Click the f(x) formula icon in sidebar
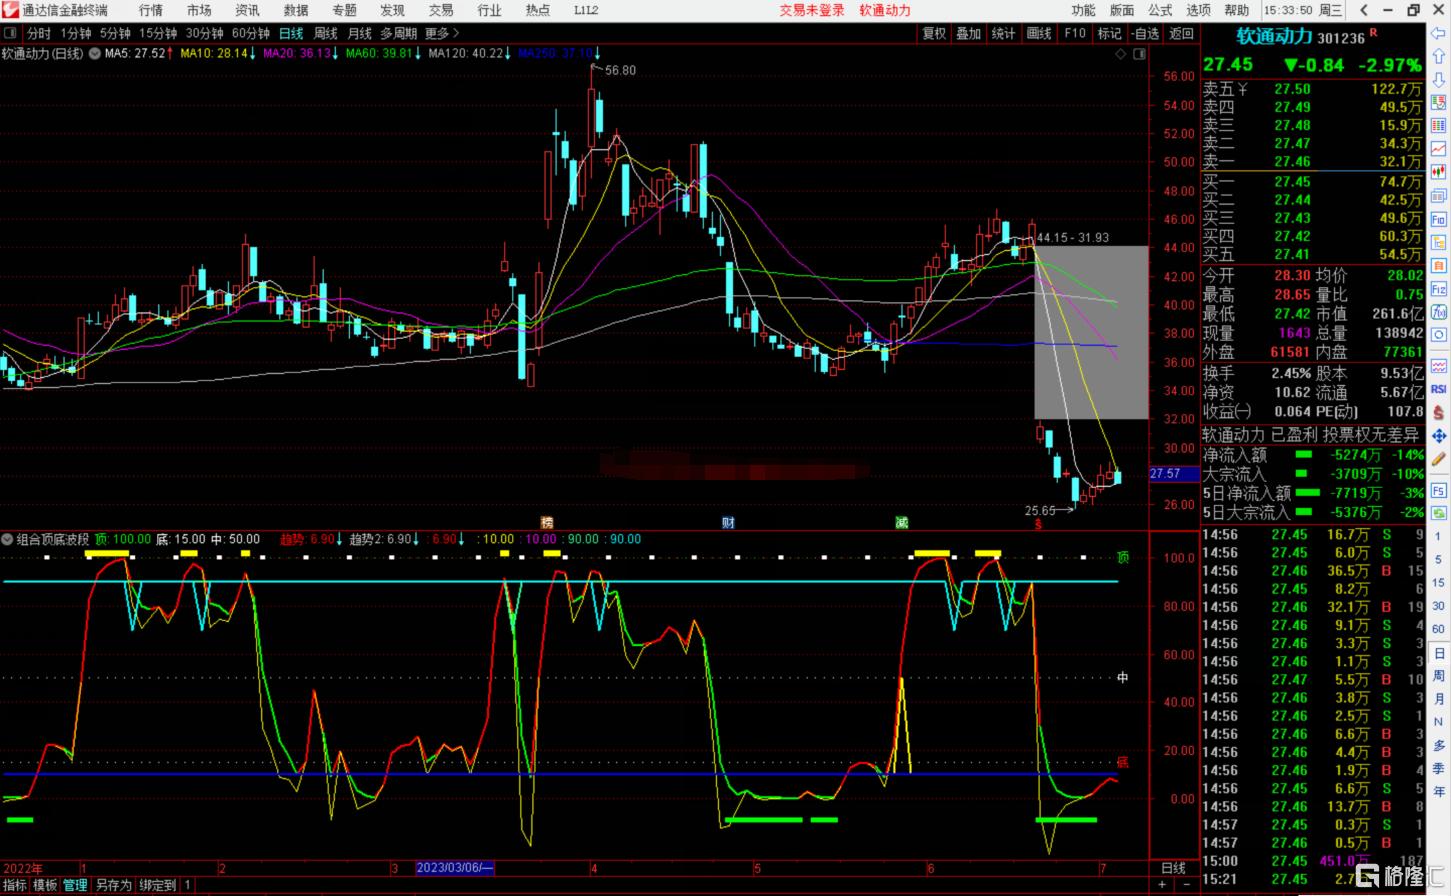This screenshot has height=896, width=1451. pyautogui.click(x=1439, y=311)
